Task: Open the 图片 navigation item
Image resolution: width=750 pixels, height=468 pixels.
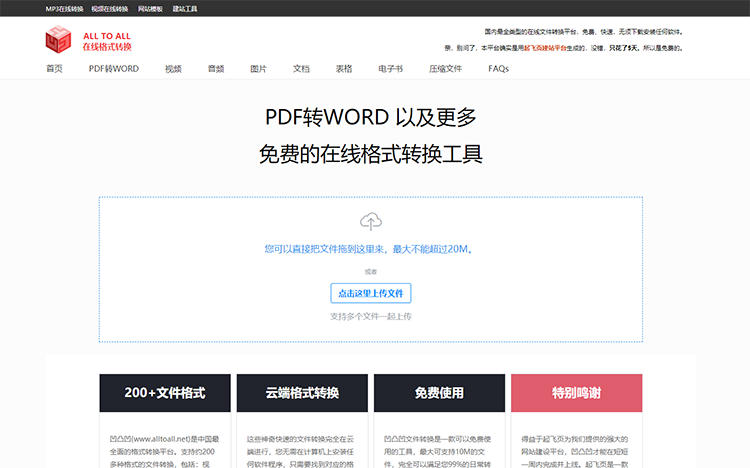Action: click(258, 69)
